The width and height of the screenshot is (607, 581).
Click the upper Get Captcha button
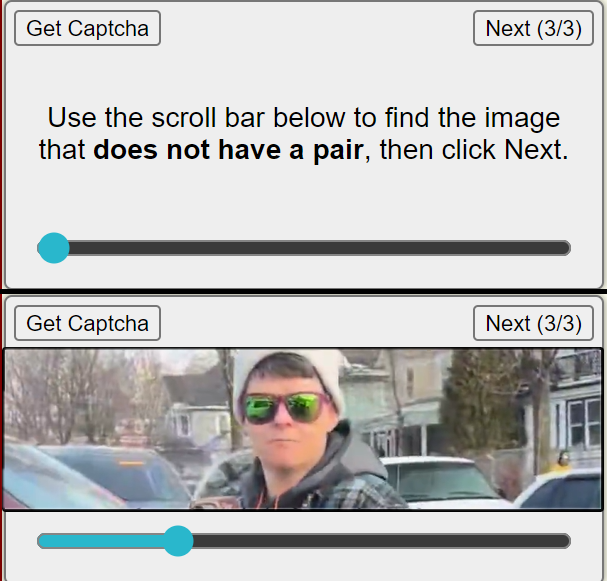87,28
